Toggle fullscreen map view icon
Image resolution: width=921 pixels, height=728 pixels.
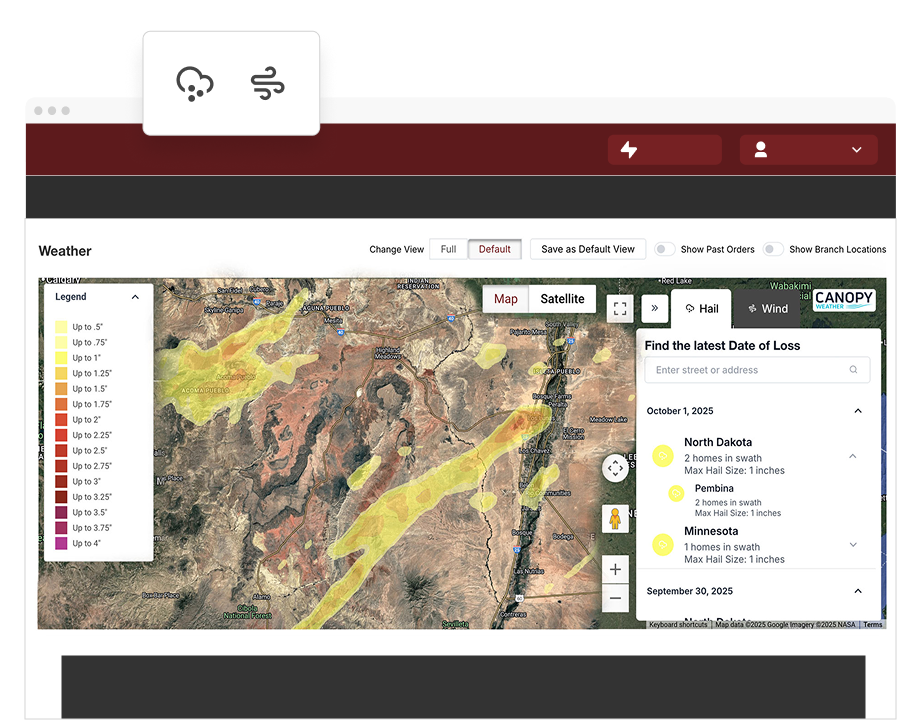[620, 309]
